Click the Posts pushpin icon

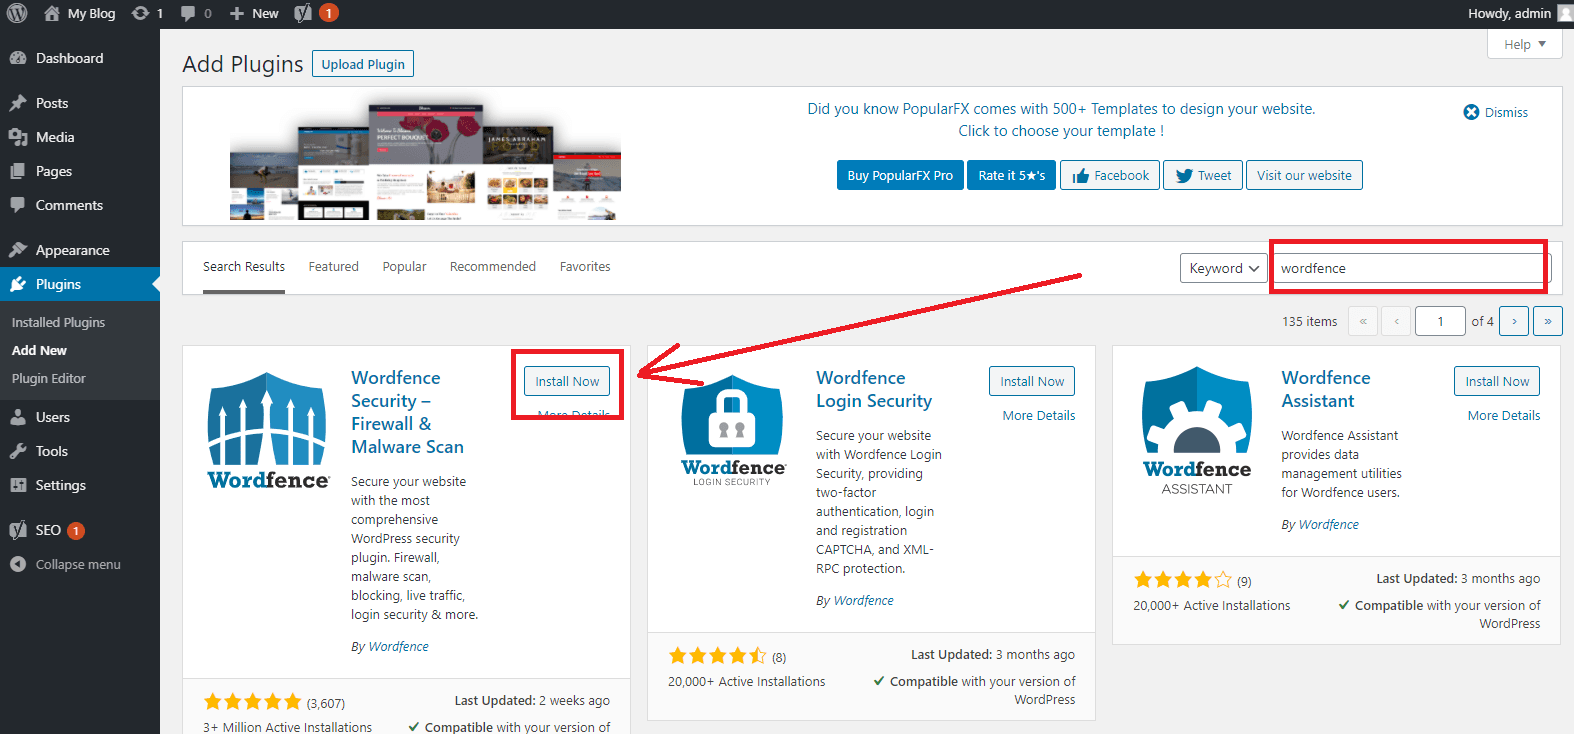[18, 103]
